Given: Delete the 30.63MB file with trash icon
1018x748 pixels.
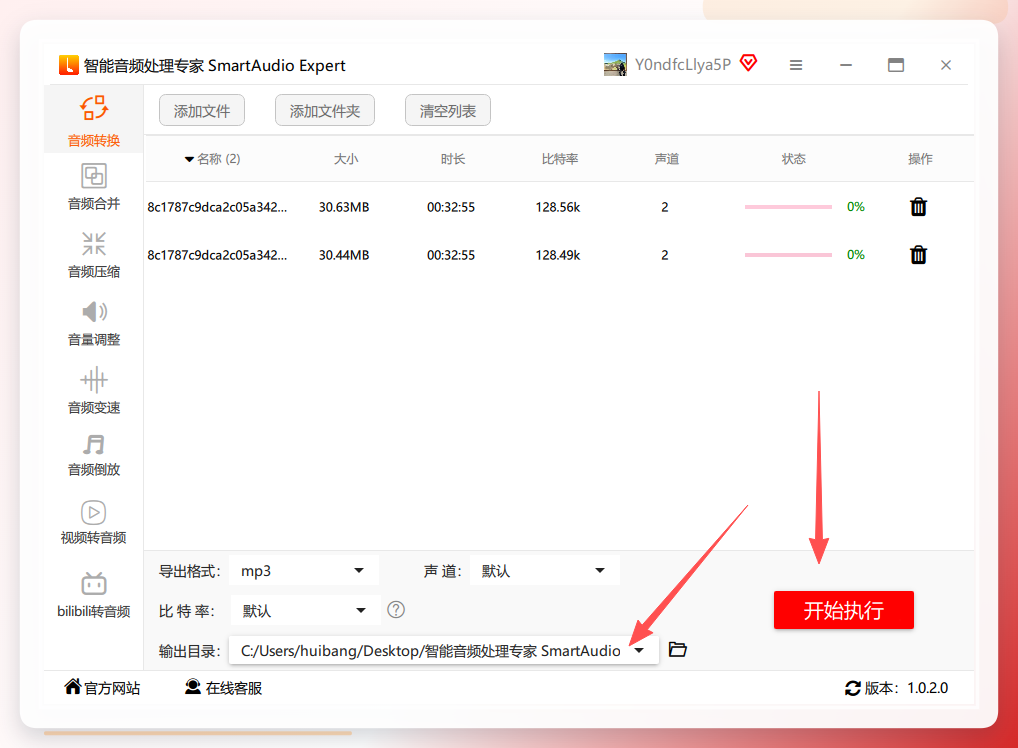Looking at the screenshot, I should pyautogui.click(x=918, y=207).
